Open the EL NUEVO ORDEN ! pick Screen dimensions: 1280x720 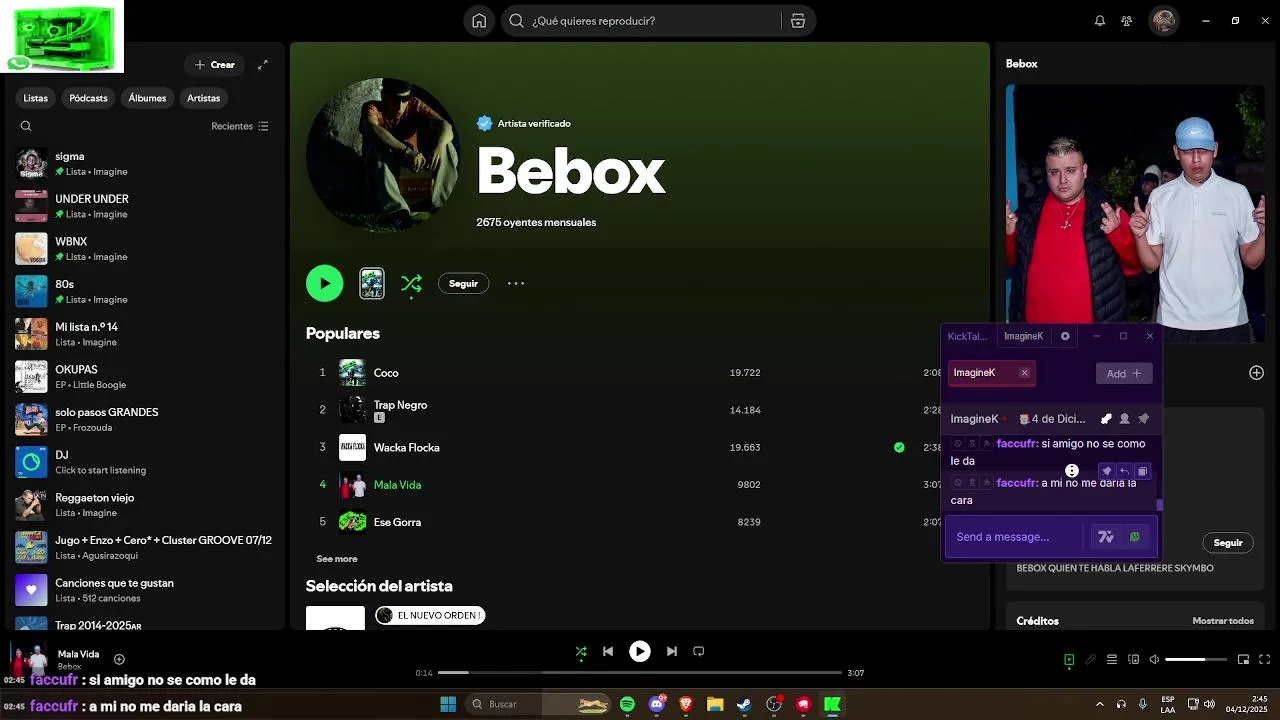pyautogui.click(x=430, y=615)
